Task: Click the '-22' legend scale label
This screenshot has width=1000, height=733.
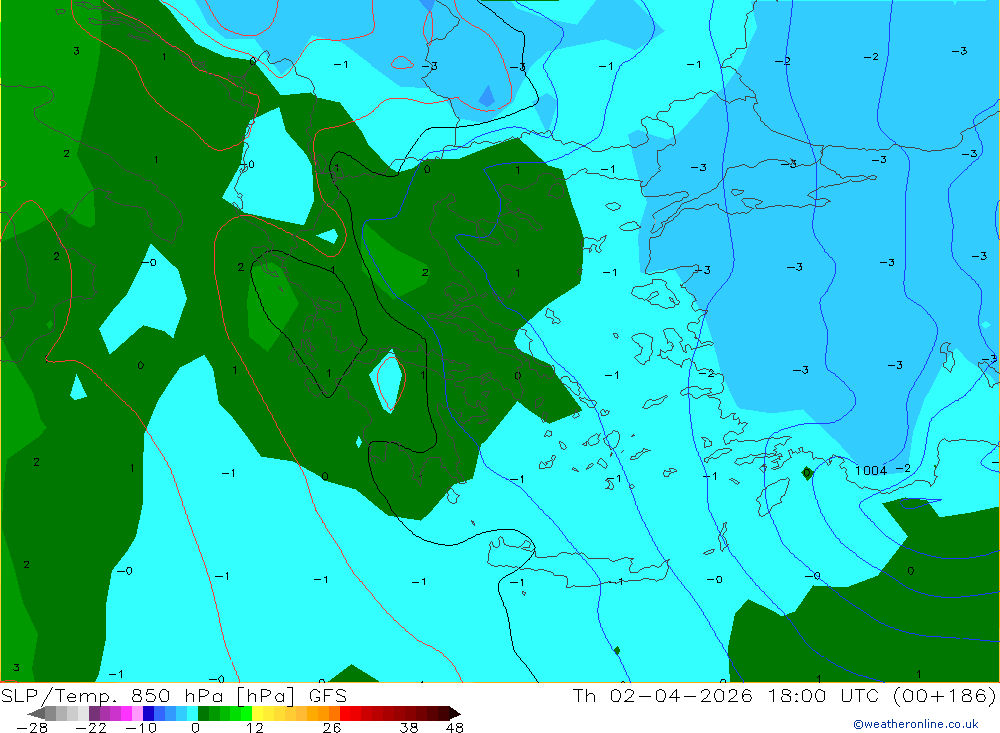Action: (x=91, y=728)
